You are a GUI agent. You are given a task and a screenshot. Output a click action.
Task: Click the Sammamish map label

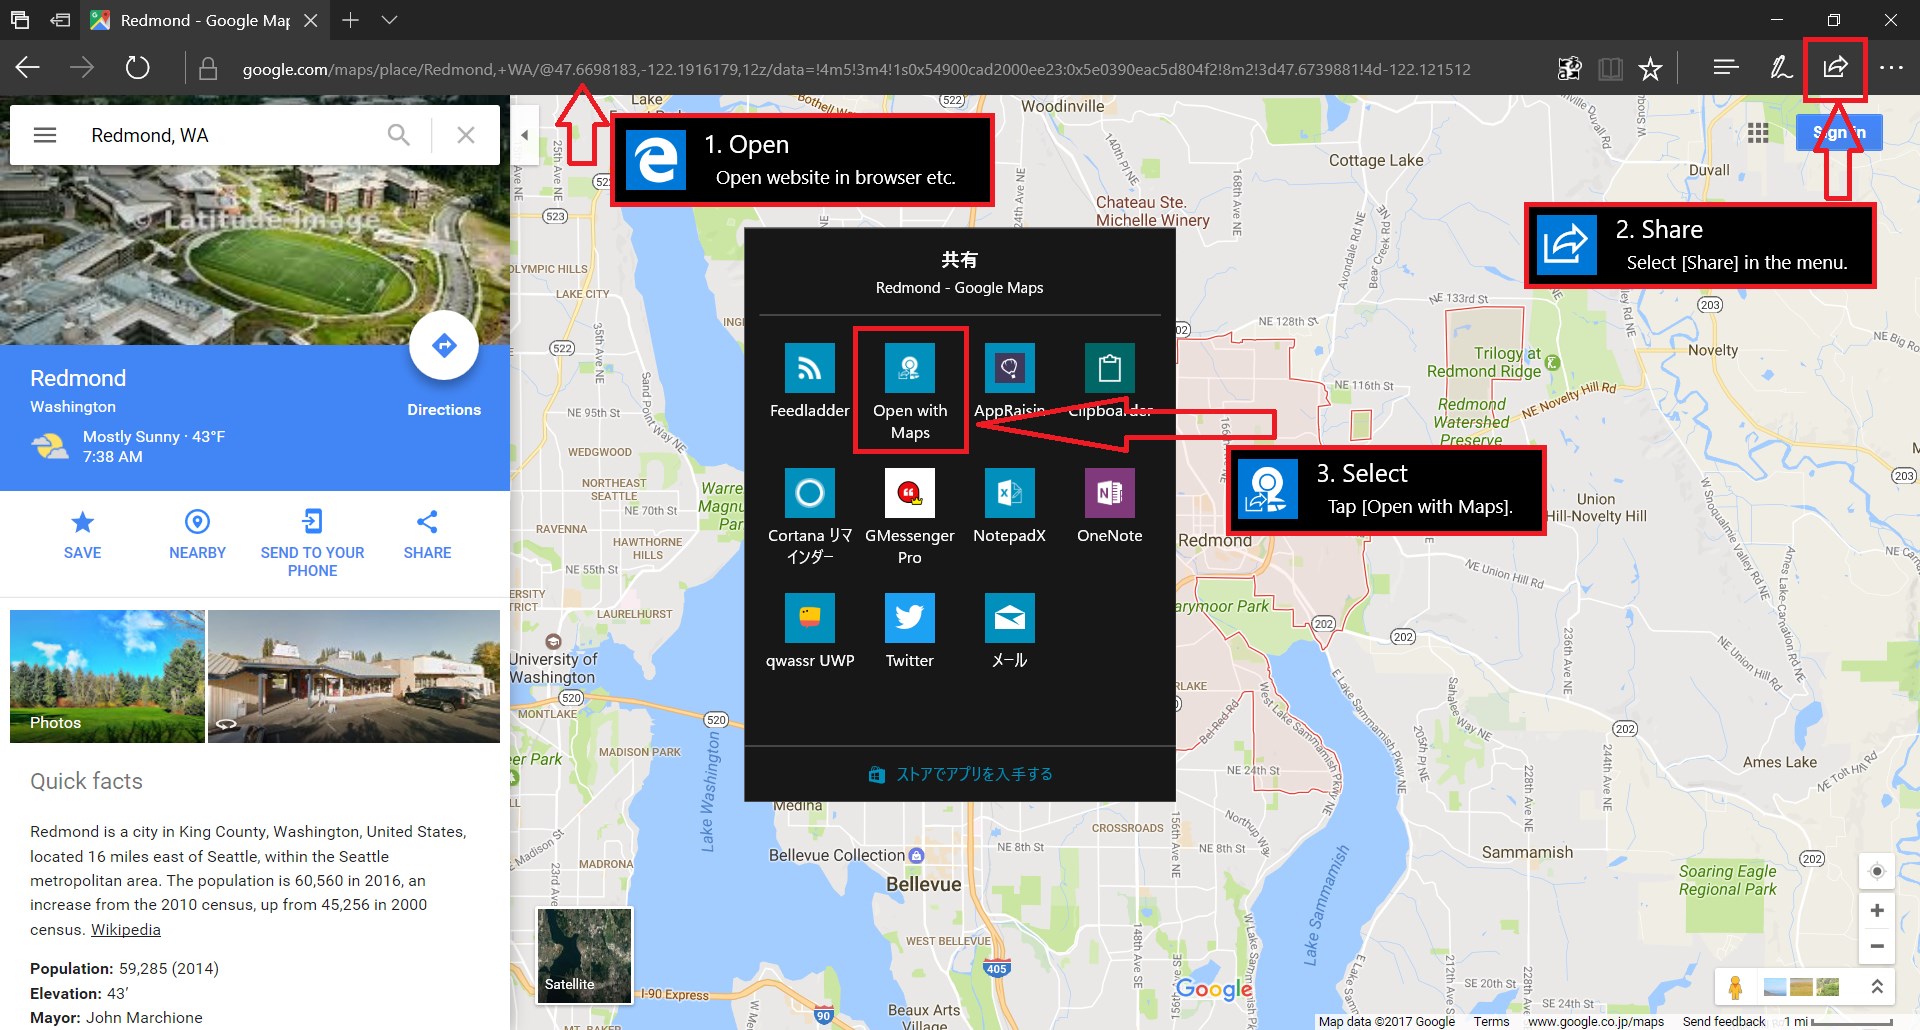click(1527, 852)
